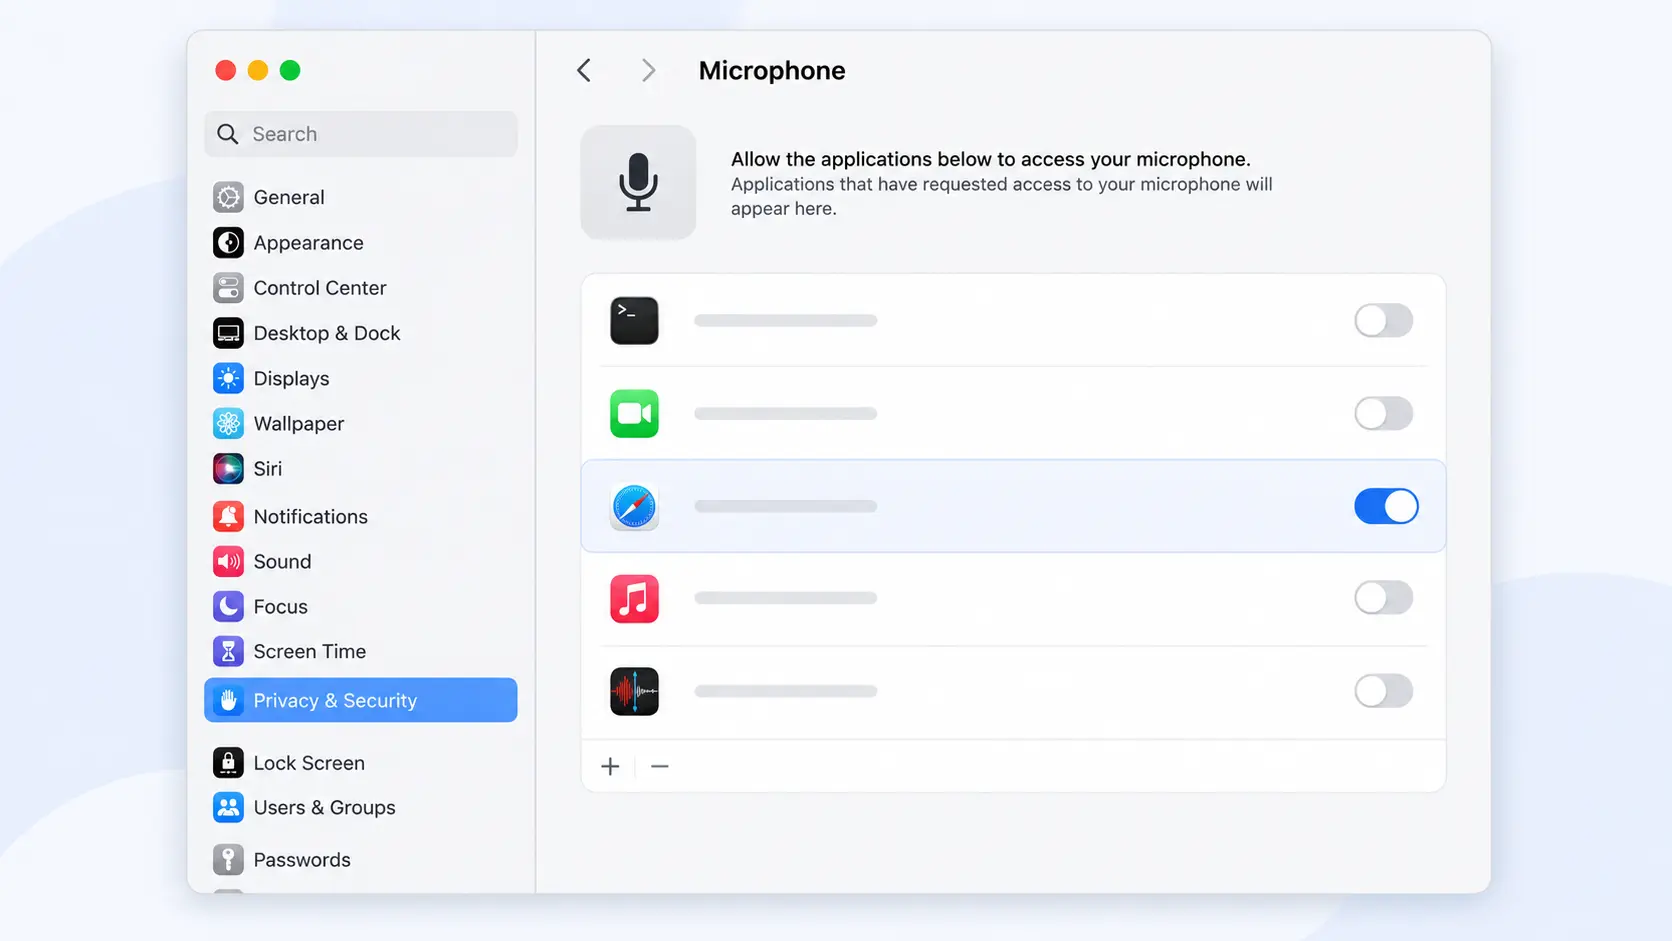This screenshot has height=941, width=1672.
Task: Click the Focus moon icon
Action: click(x=228, y=606)
